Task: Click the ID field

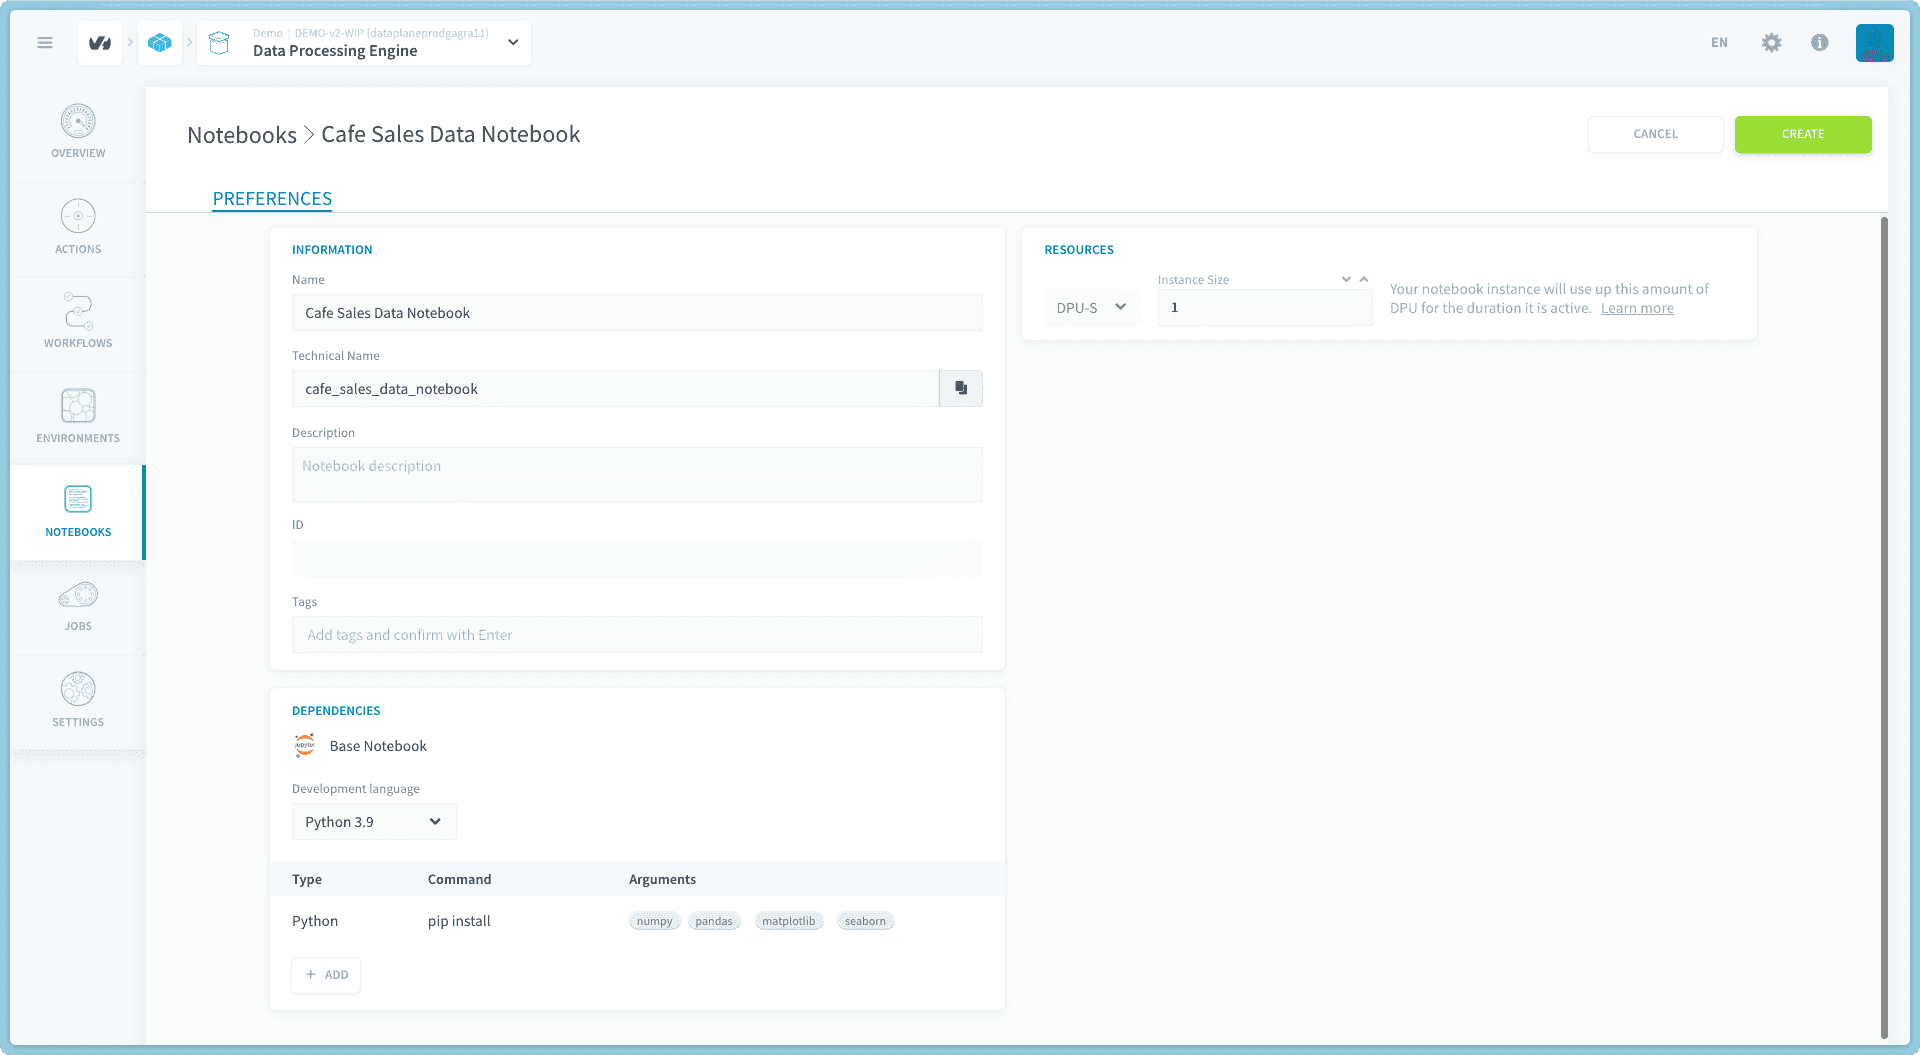Action: click(x=637, y=558)
